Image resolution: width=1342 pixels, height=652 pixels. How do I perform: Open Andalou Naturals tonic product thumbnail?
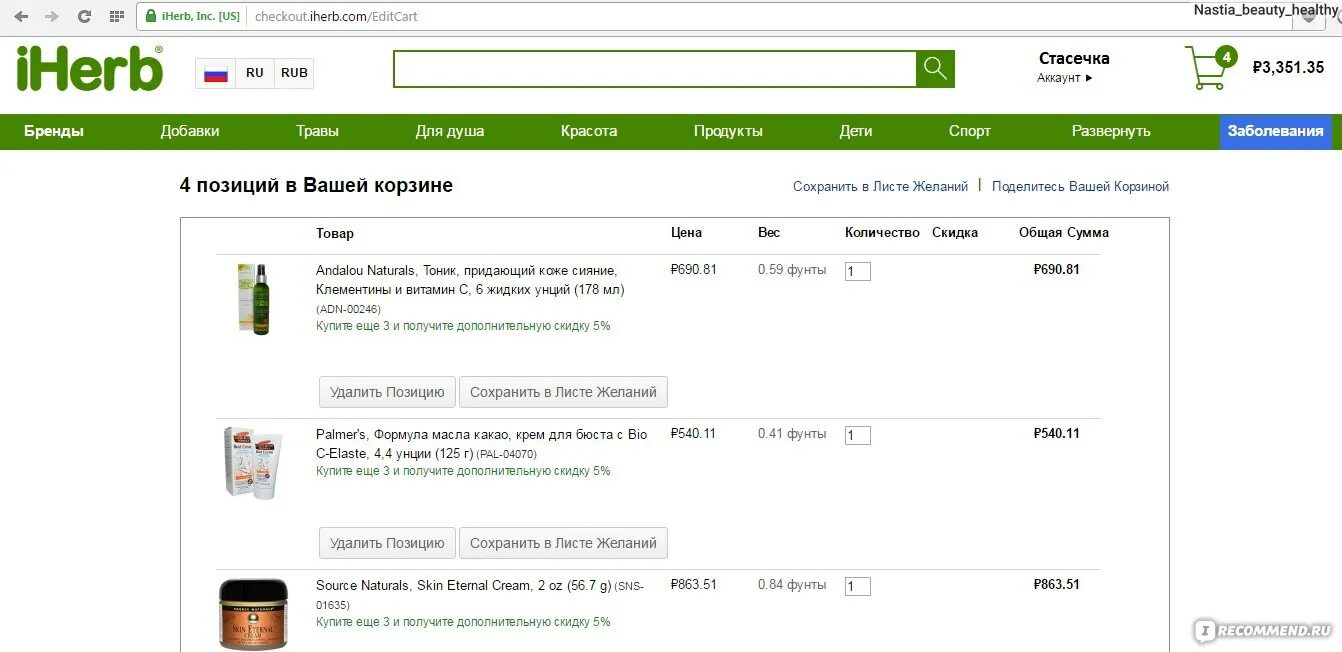point(255,298)
